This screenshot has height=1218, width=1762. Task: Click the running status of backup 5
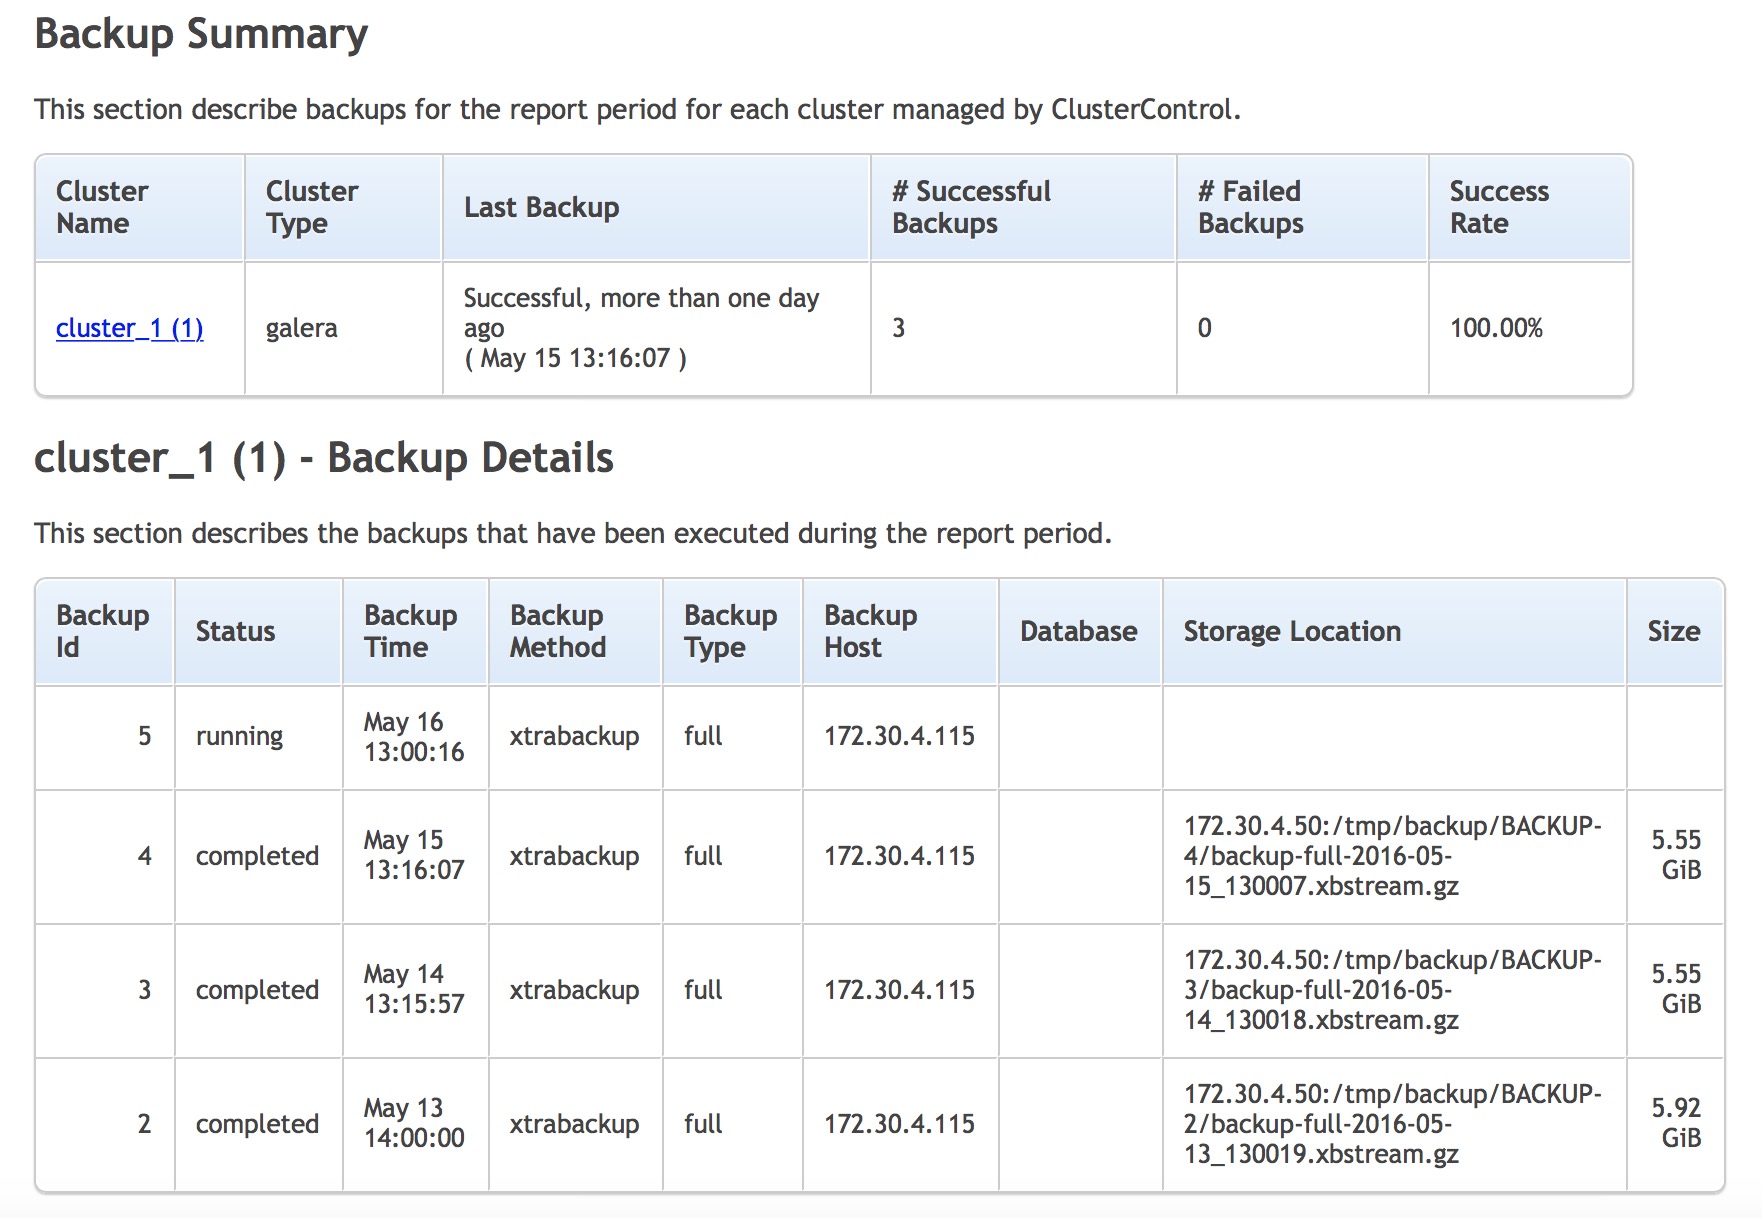tap(239, 737)
